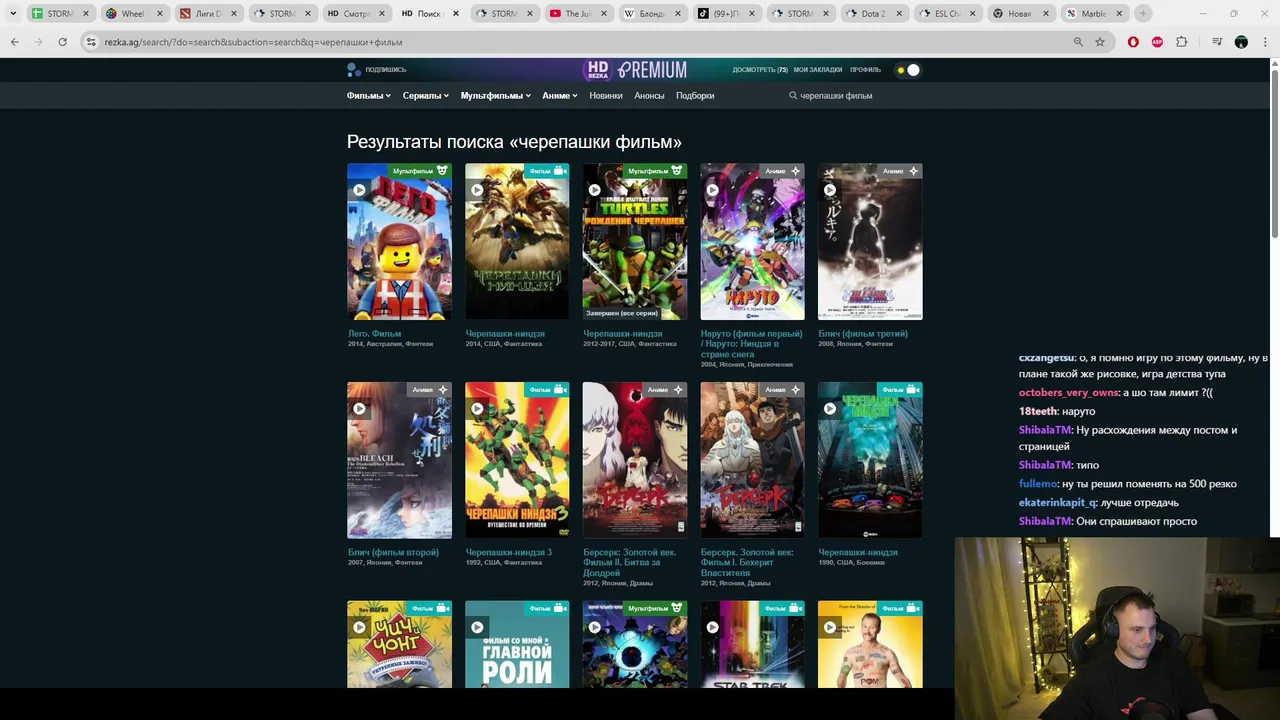Click the Подпишись link
The width and height of the screenshot is (1280, 720).
point(385,70)
